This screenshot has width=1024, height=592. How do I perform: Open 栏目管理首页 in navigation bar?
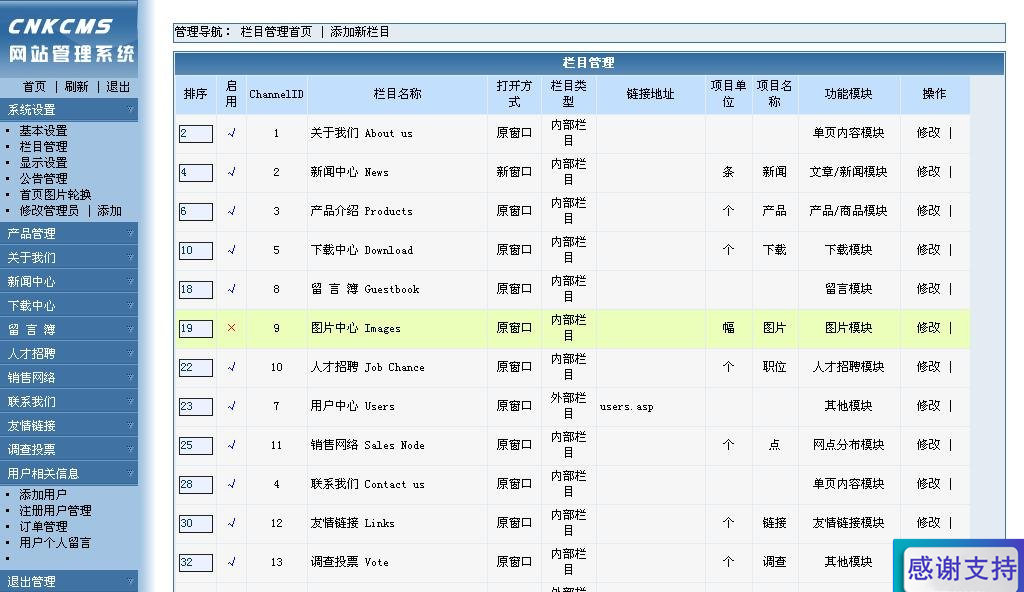276,32
